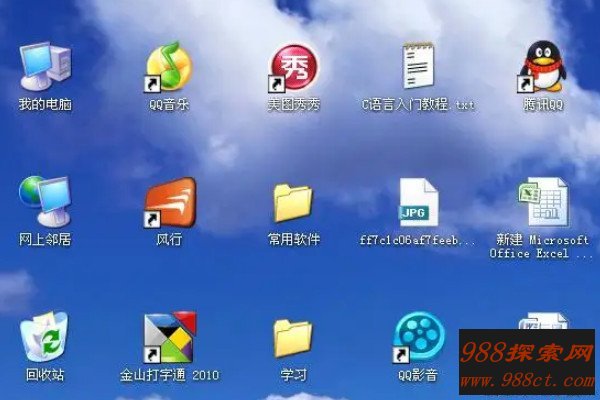The width and height of the screenshot is (600, 400).
Task: Select the 常用软件 folder icon
Action: [293, 202]
